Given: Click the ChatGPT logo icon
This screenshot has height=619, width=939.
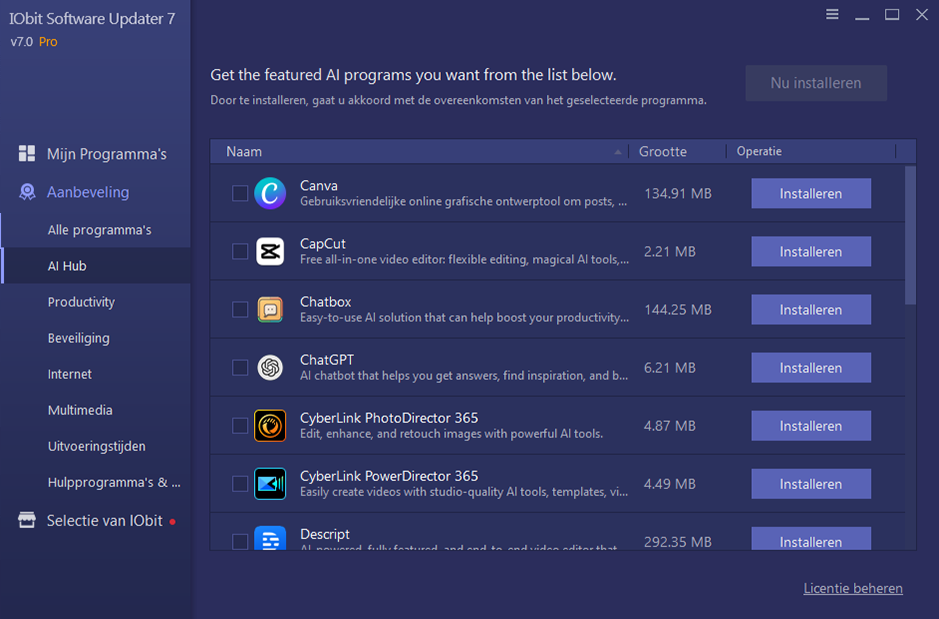Looking at the screenshot, I should tap(270, 367).
